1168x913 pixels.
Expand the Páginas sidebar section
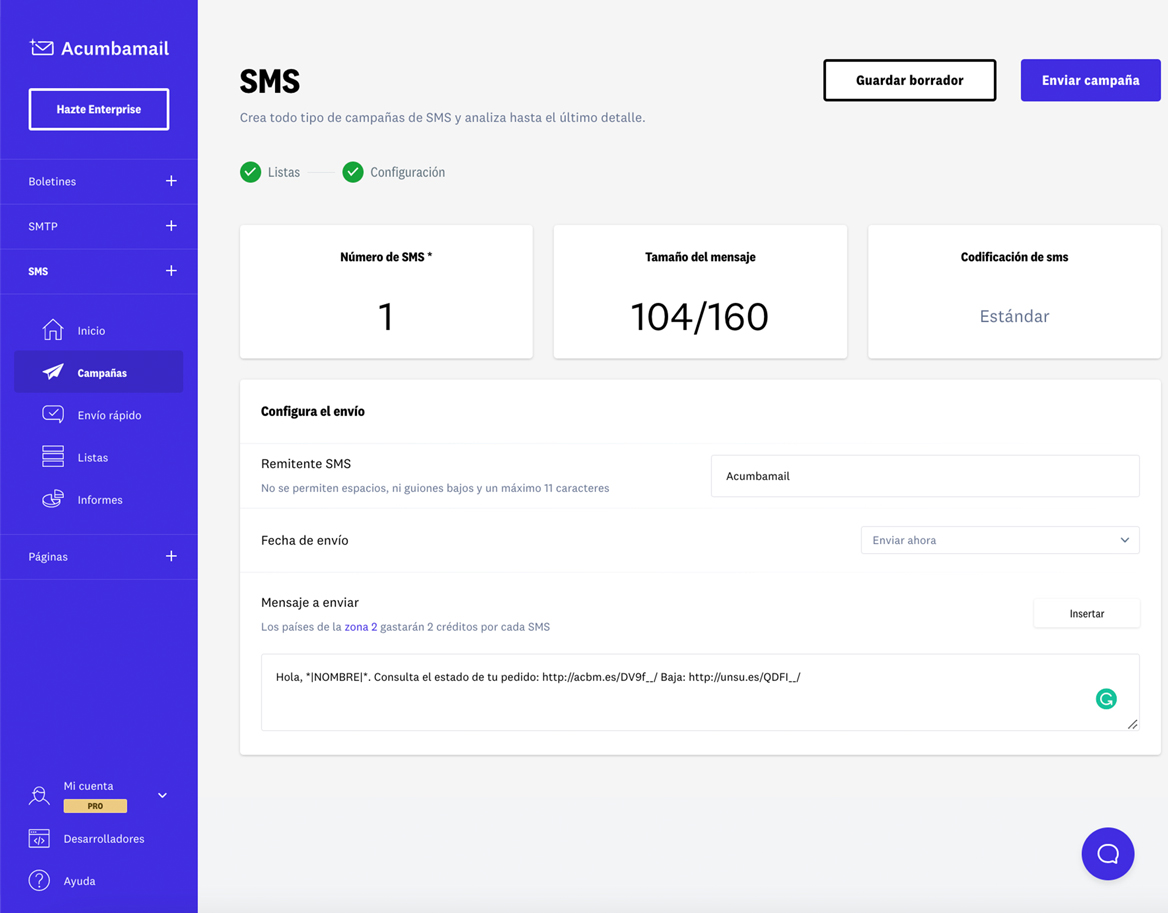[171, 556]
